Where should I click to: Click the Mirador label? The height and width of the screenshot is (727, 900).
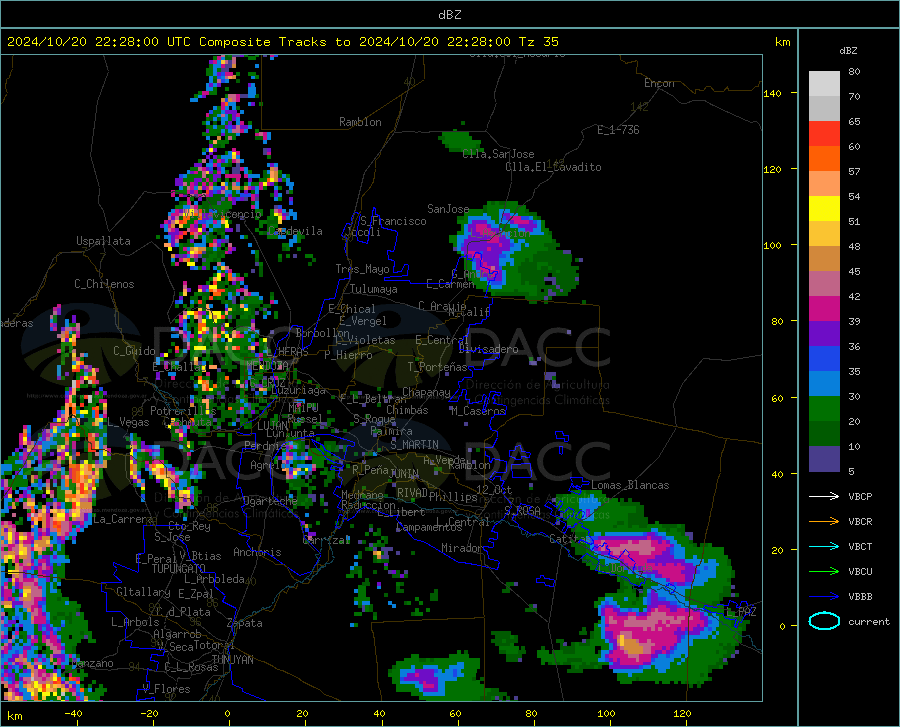tap(462, 548)
